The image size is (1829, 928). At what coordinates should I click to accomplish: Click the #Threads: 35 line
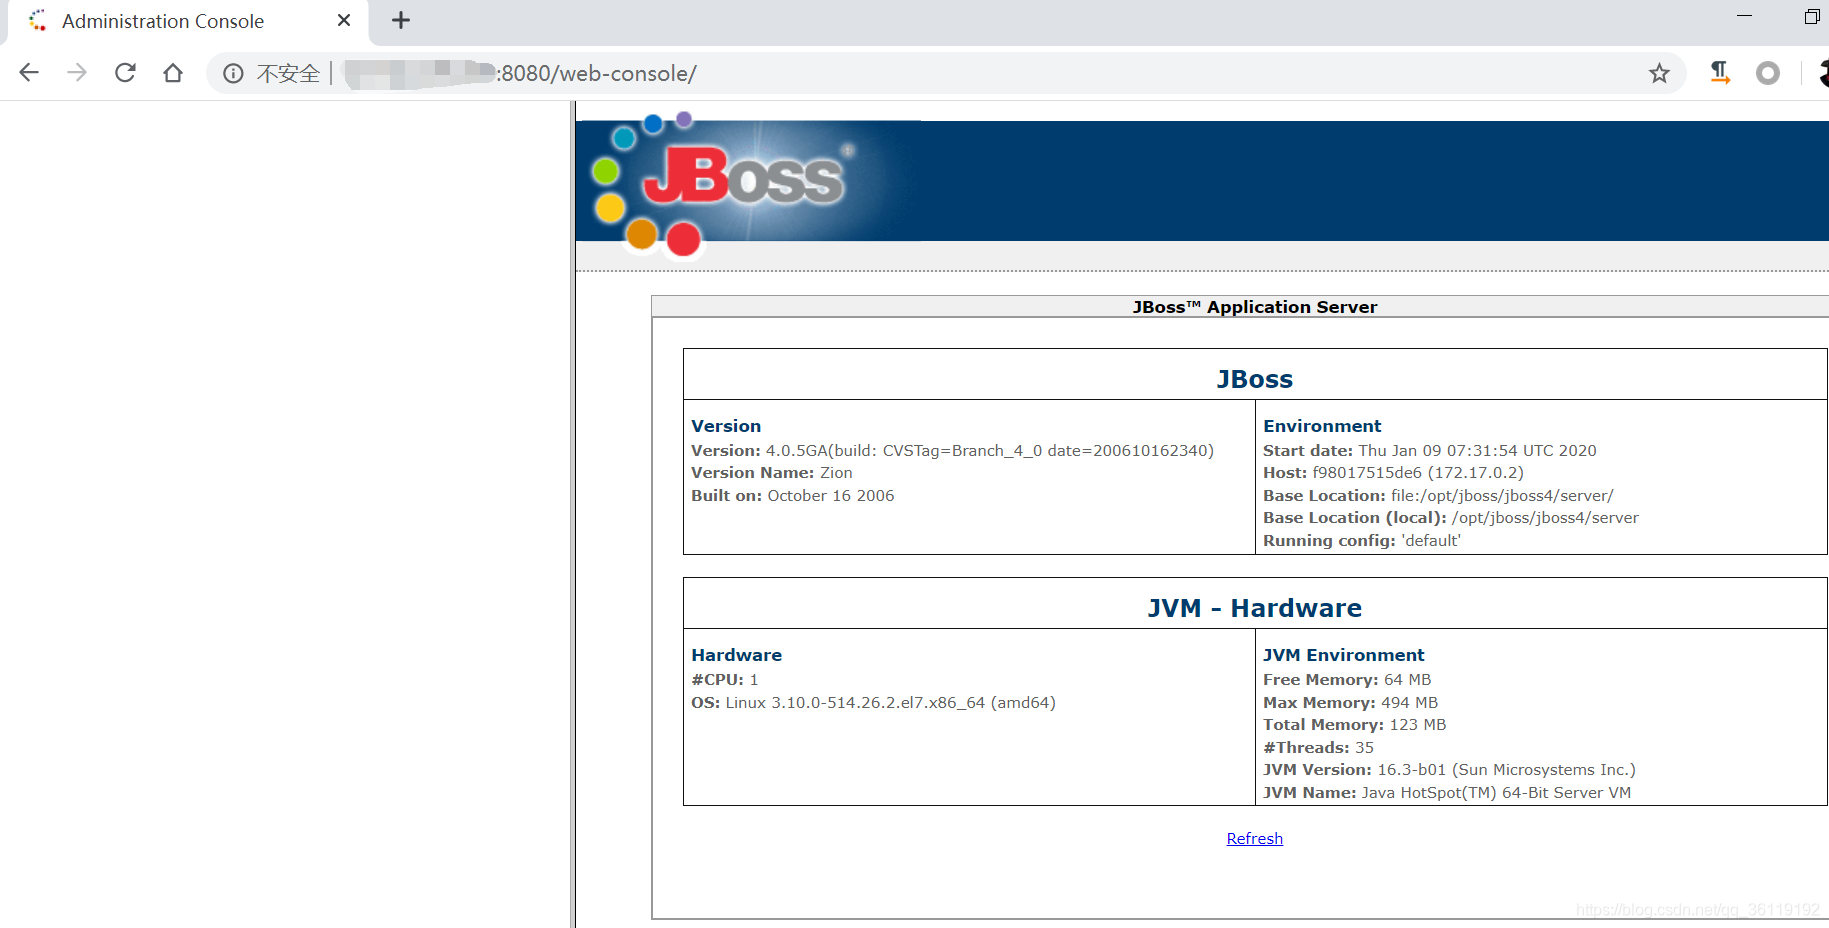click(1318, 748)
